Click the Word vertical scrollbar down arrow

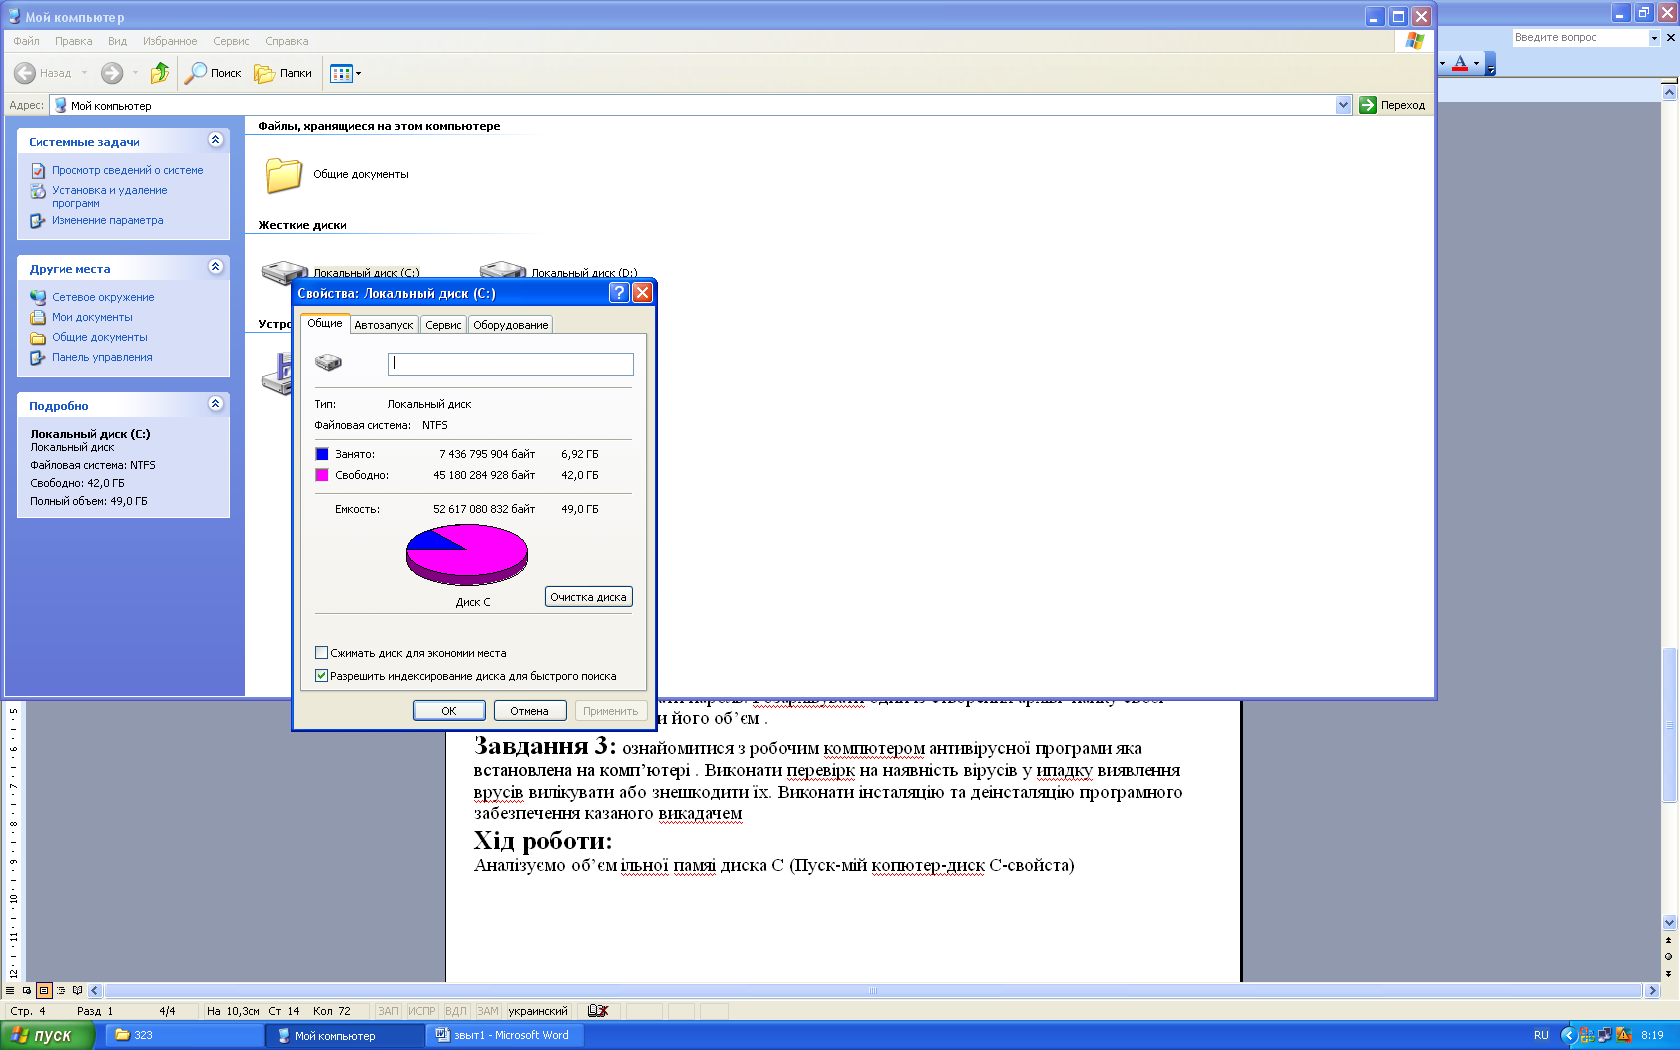(1669, 923)
